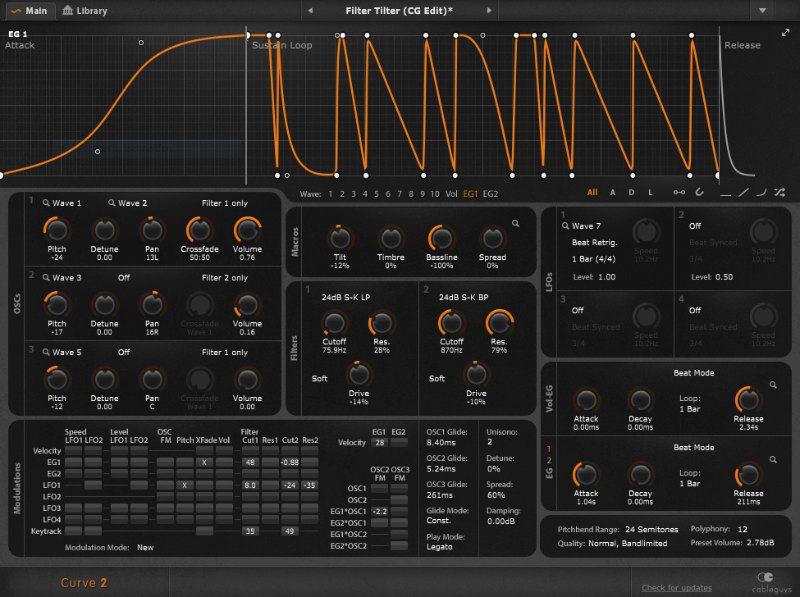Select the curved line draw tool

[x=762, y=192]
